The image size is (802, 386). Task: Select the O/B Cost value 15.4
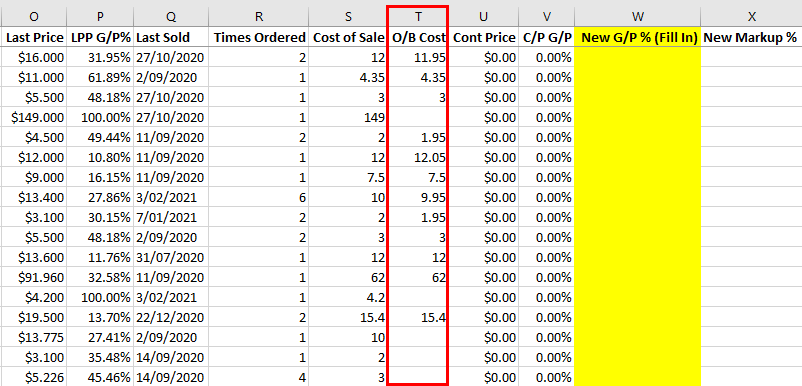418,317
